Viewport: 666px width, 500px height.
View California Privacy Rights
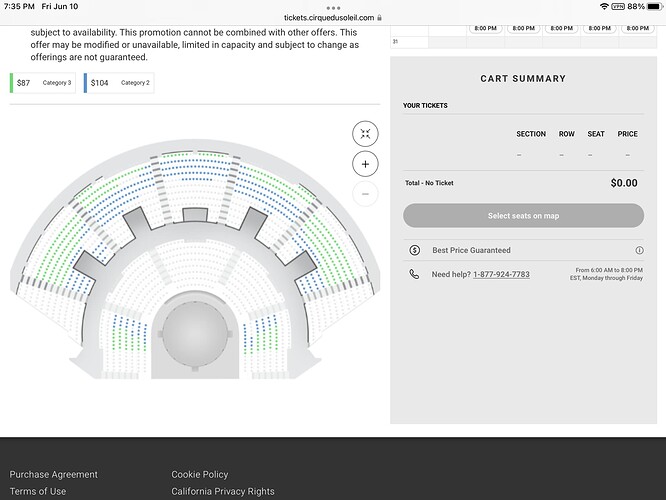[x=223, y=491]
